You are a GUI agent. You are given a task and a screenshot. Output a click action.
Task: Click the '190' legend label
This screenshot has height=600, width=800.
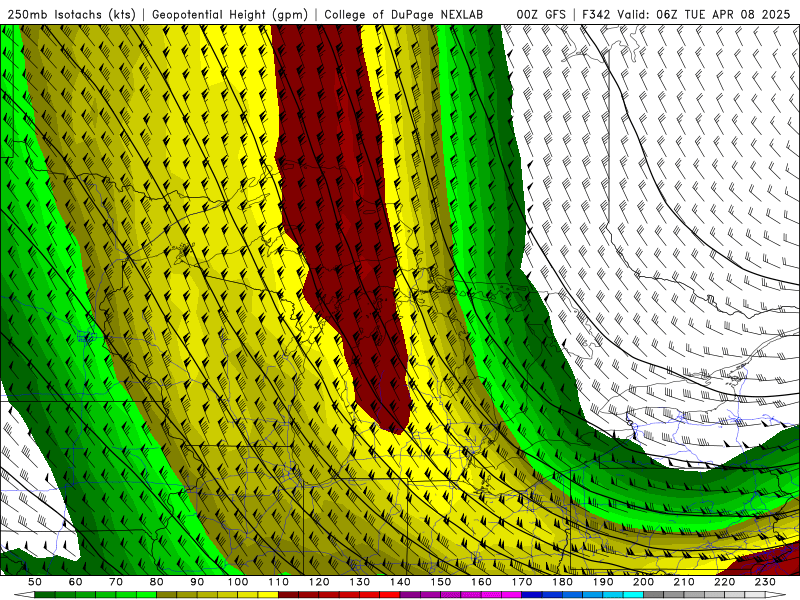pyautogui.click(x=603, y=582)
